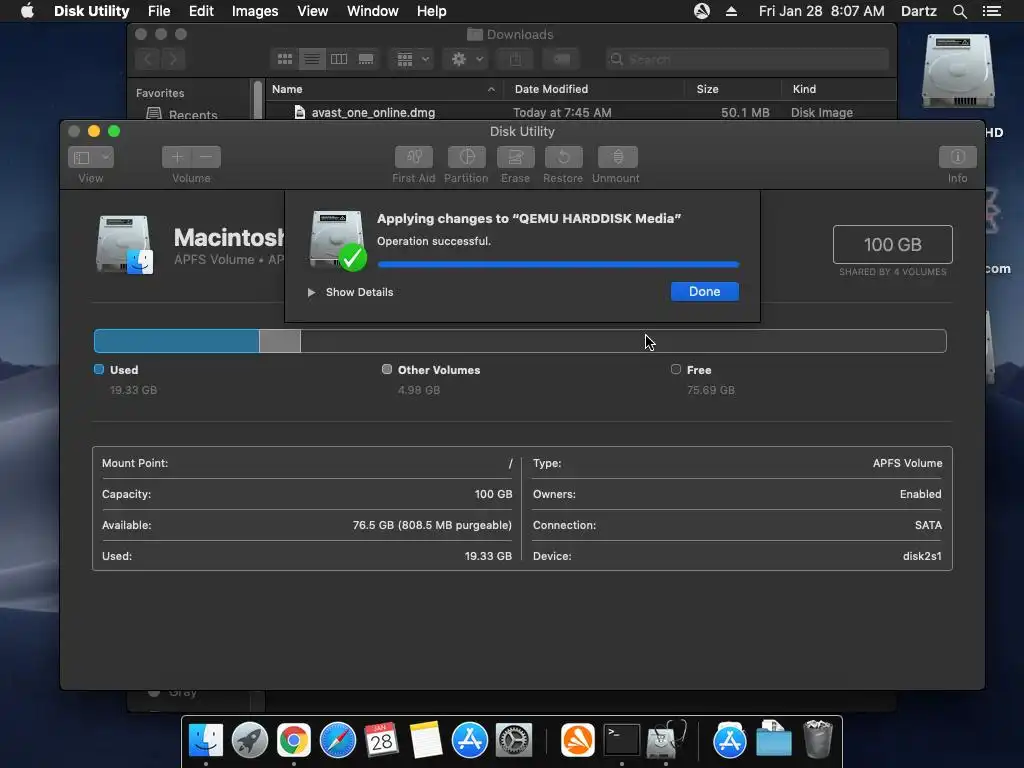
Task: Click the Avast icon in menu bar
Action: [x=701, y=11]
